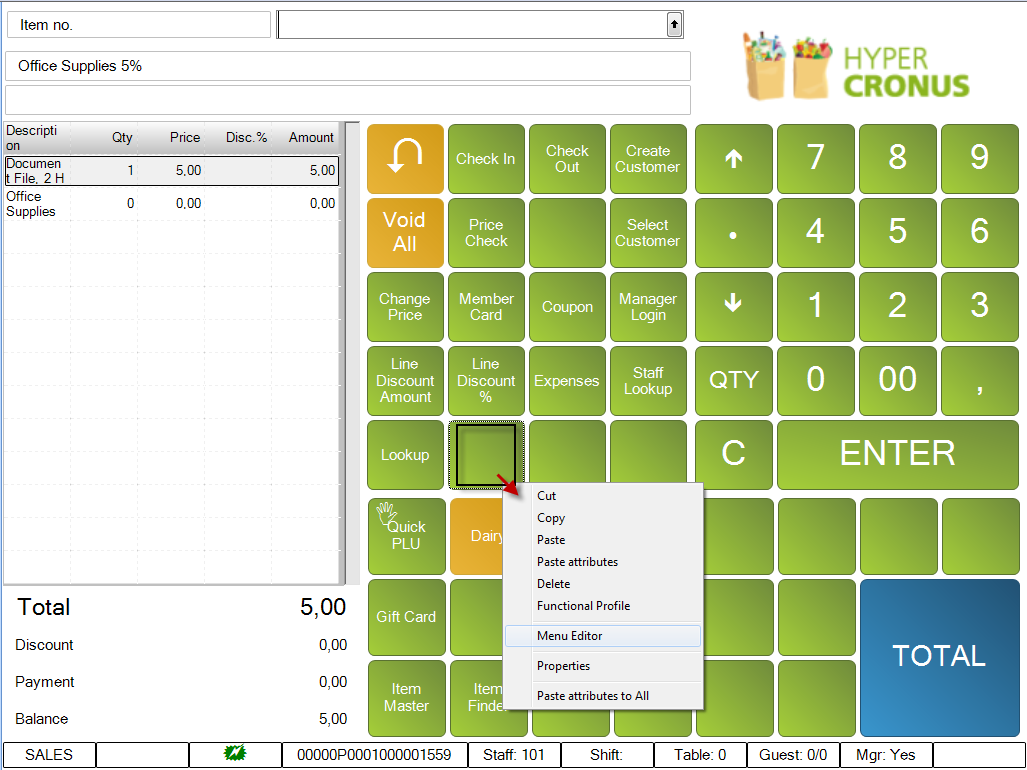
Task: Click the orange Dairy button
Action: (x=478, y=536)
